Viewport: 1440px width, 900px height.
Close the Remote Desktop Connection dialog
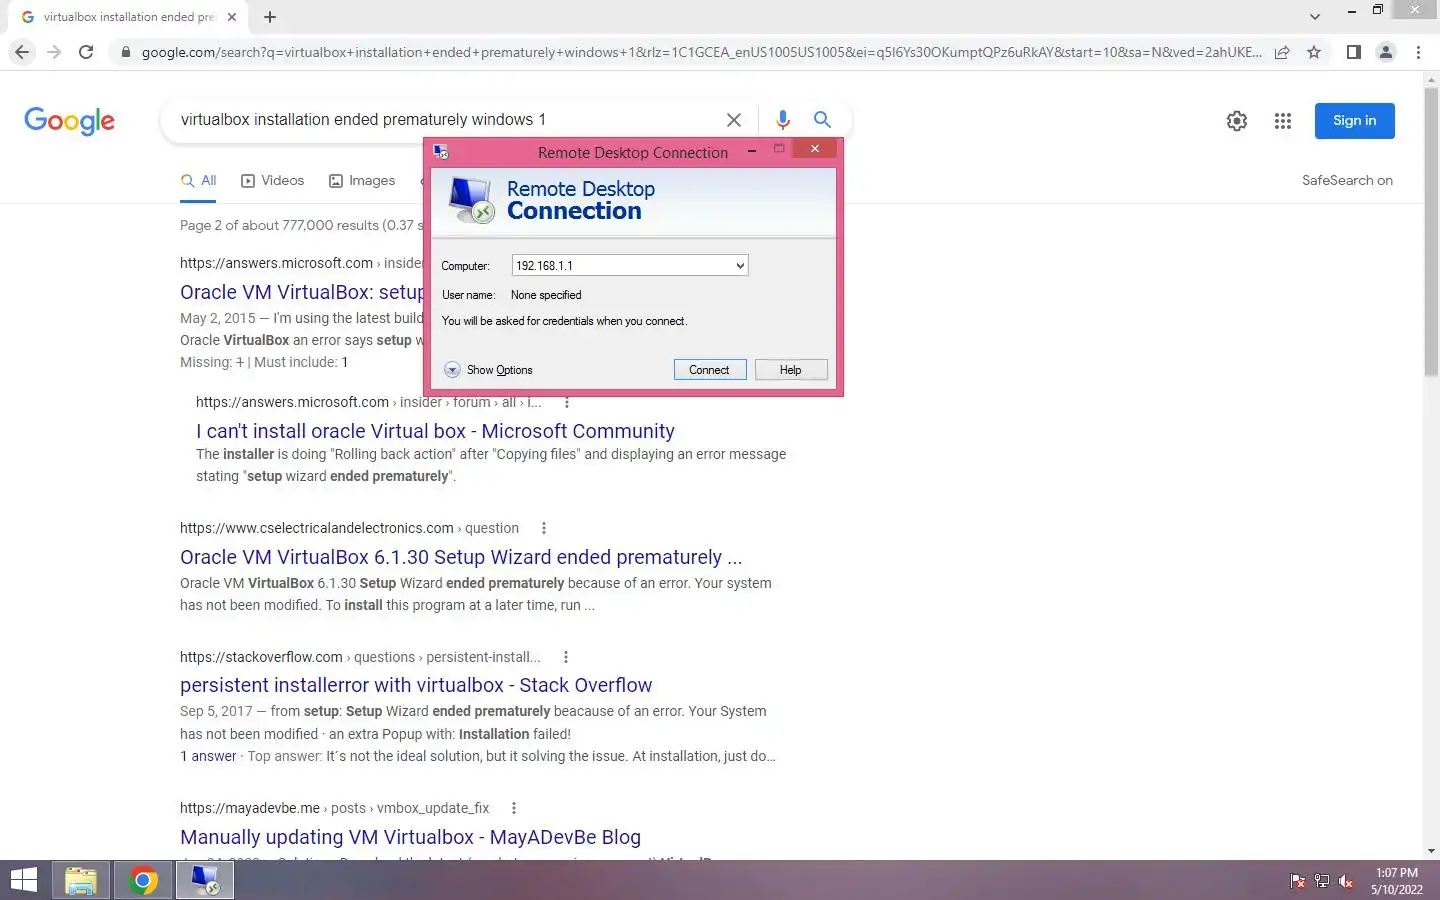[815, 149]
